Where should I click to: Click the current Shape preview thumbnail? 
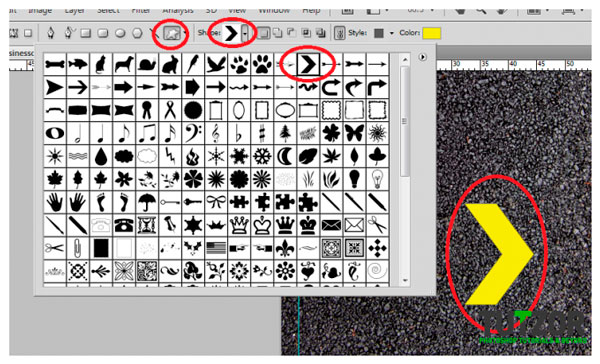click(231, 34)
